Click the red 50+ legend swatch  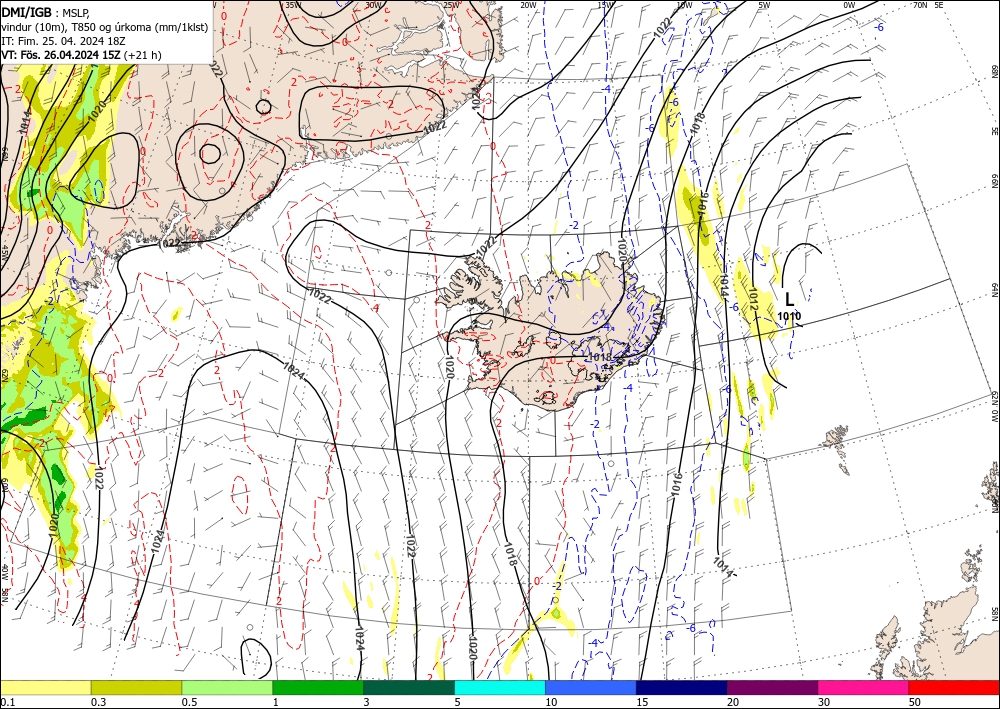coord(954,687)
